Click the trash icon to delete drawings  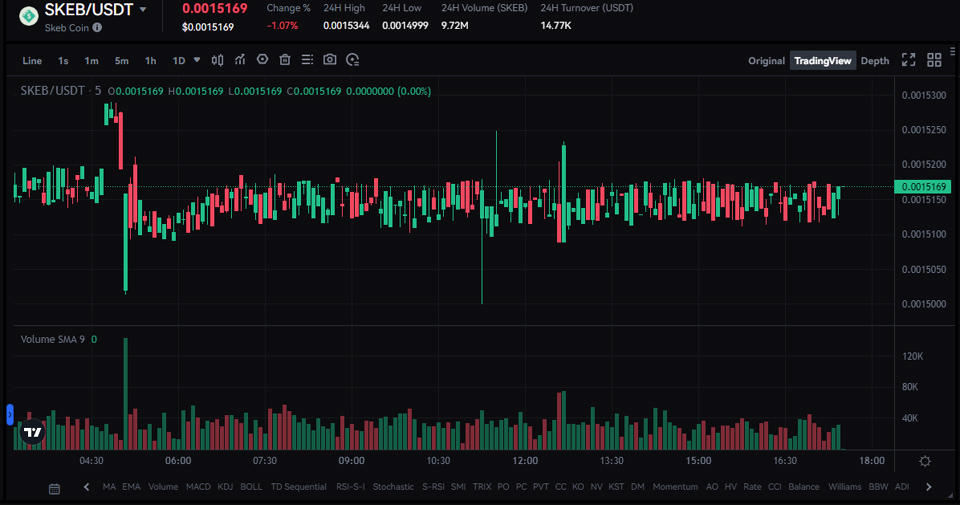coord(285,60)
